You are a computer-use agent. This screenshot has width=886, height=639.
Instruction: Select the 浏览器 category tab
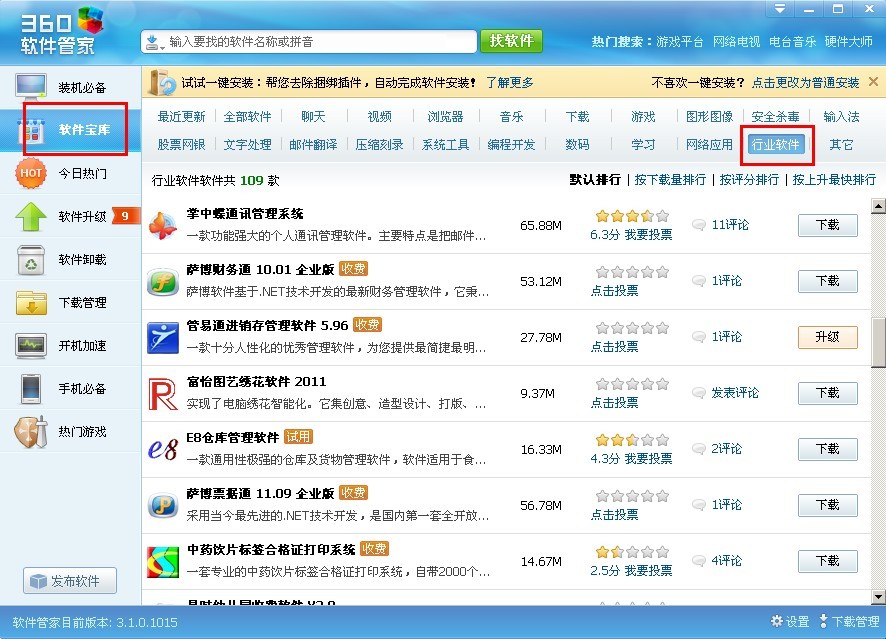pos(445,116)
